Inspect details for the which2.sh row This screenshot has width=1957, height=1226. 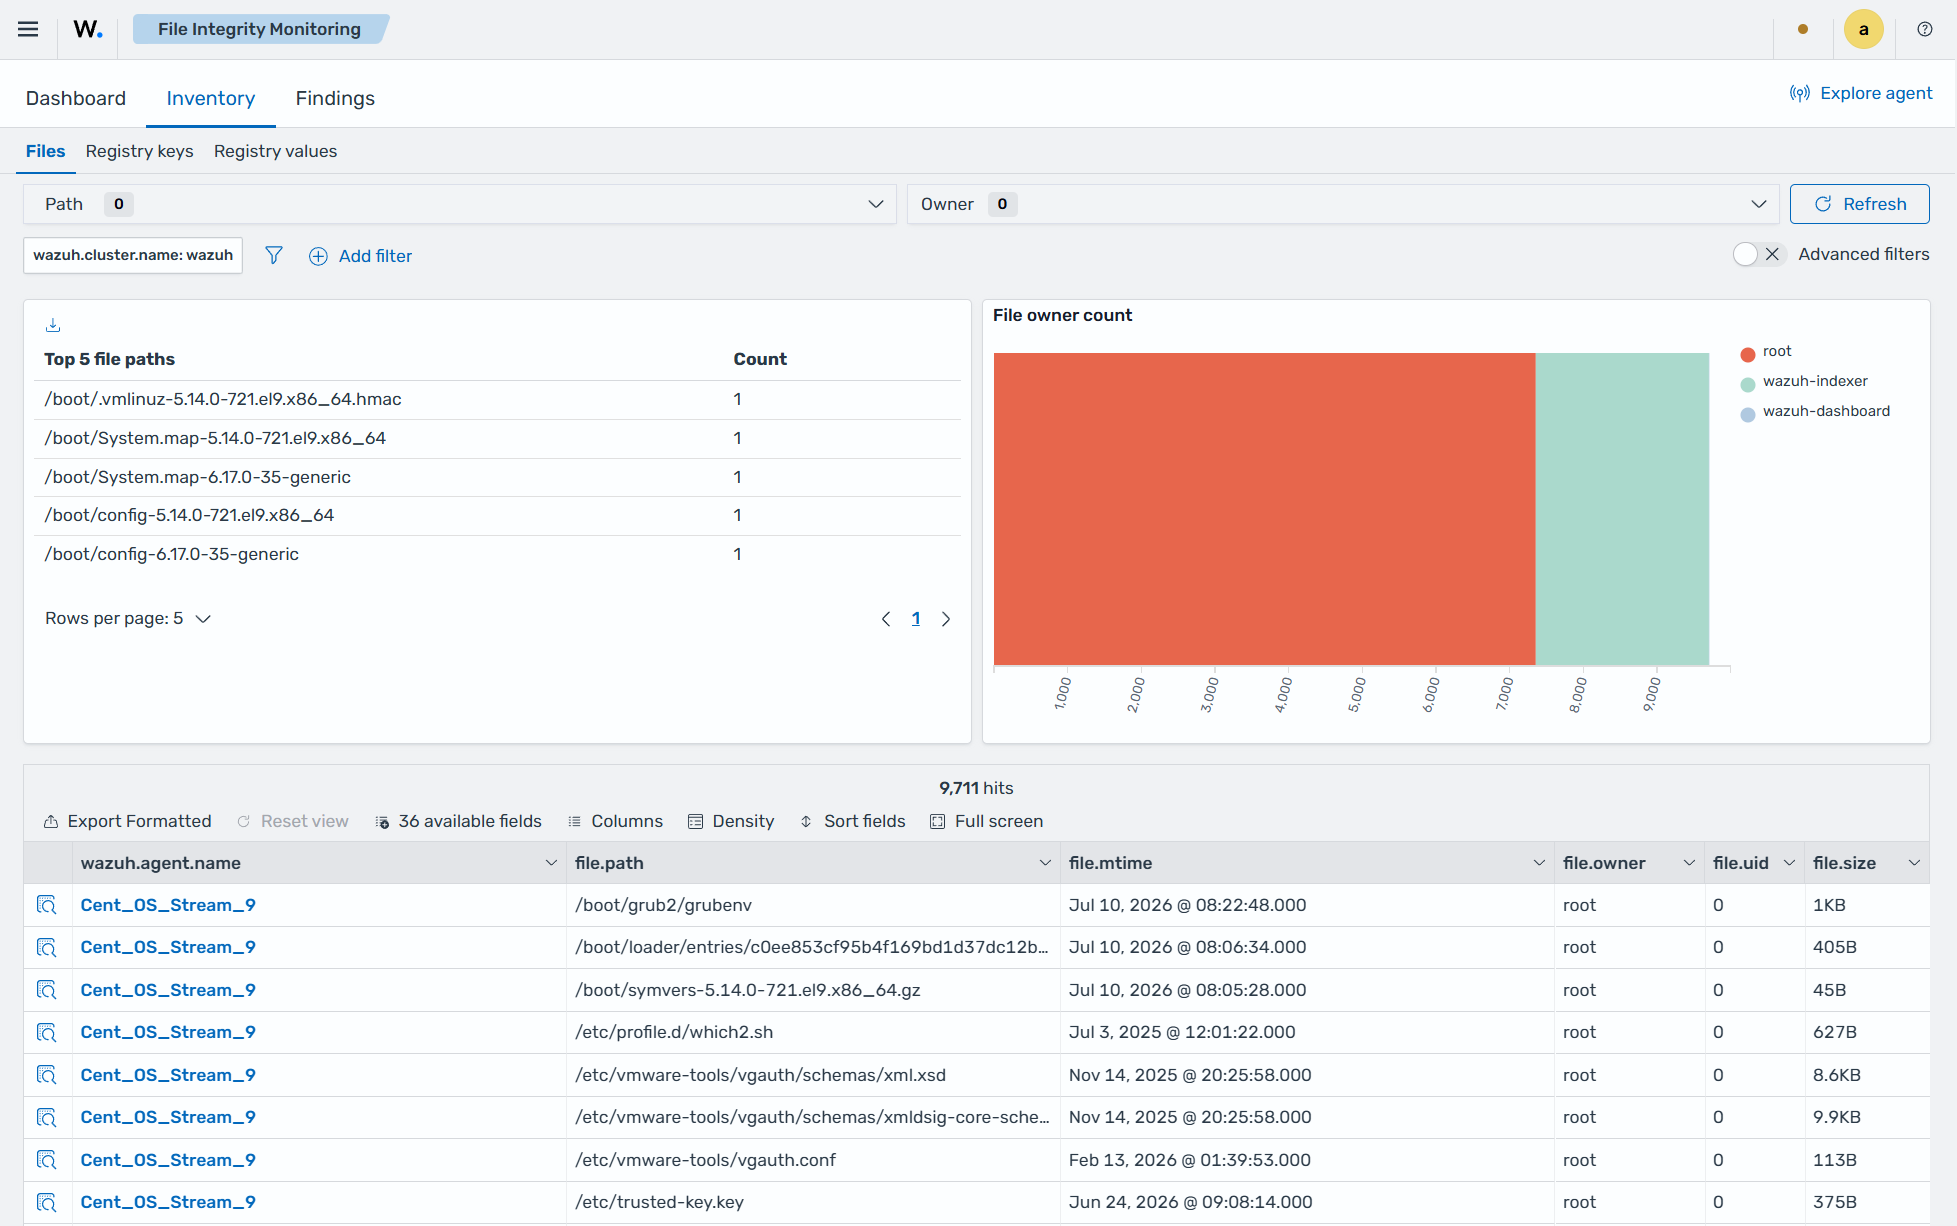(x=47, y=1032)
